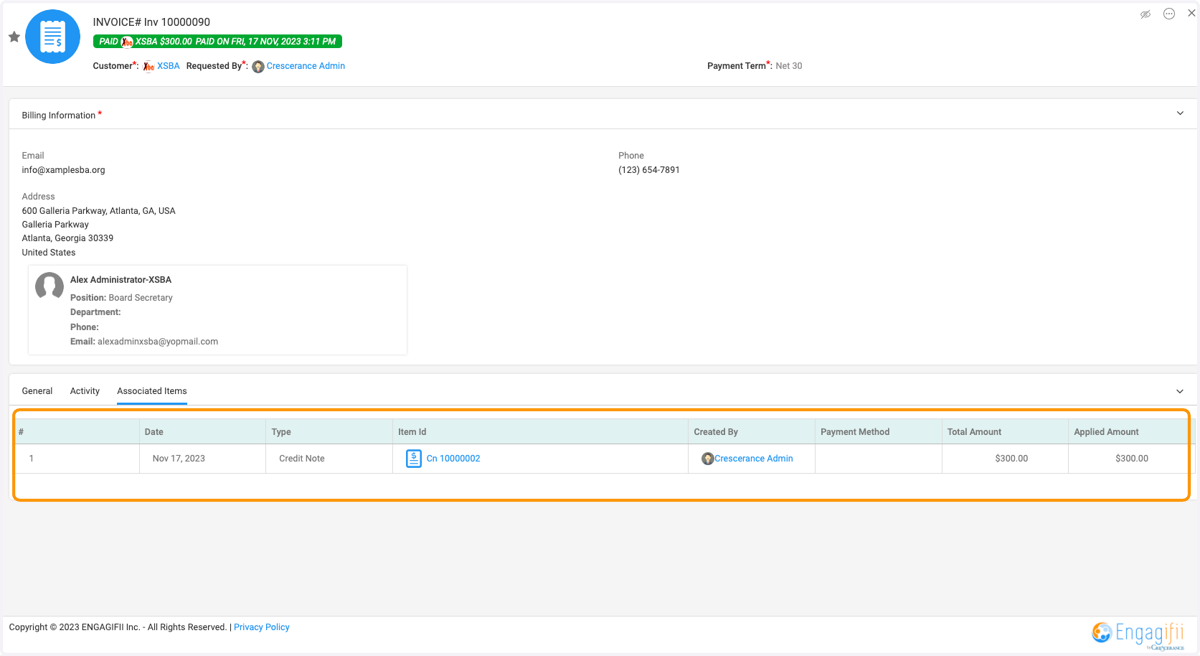Click avatar in Created By column
The width and height of the screenshot is (1200, 656).
point(707,459)
